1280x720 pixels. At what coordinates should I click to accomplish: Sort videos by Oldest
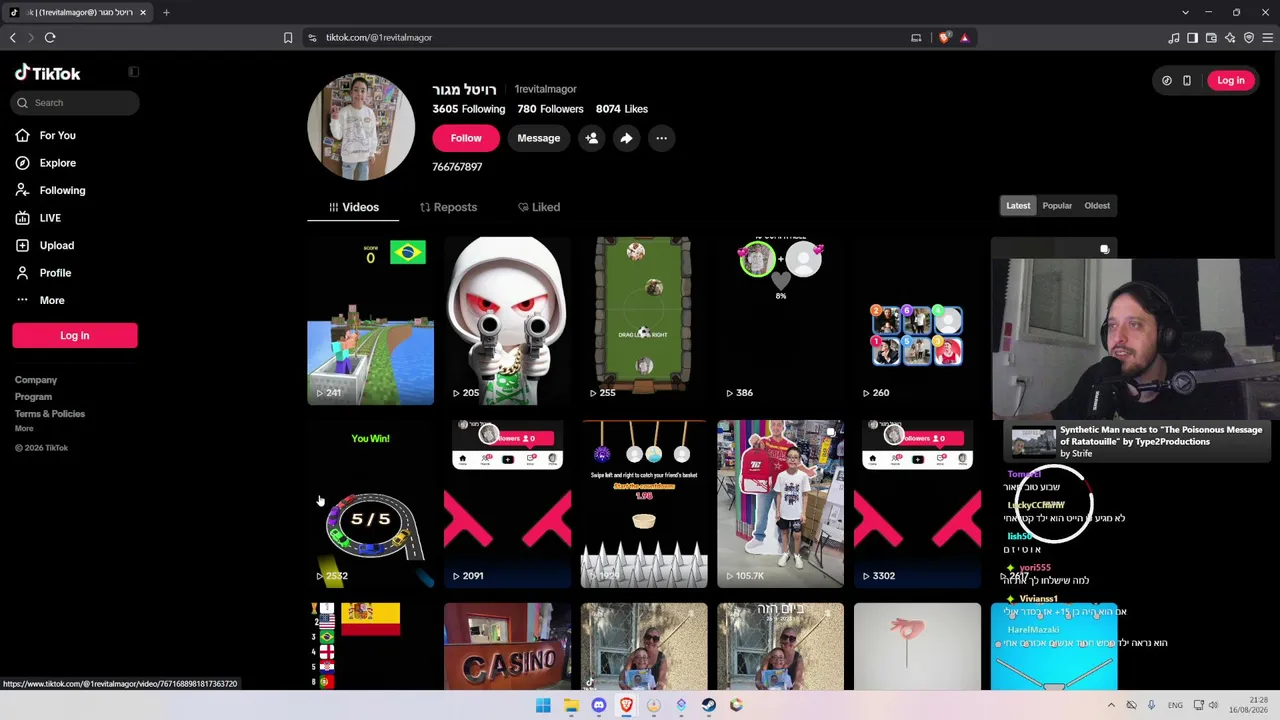pyautogui.click(x=1097, y=206)
